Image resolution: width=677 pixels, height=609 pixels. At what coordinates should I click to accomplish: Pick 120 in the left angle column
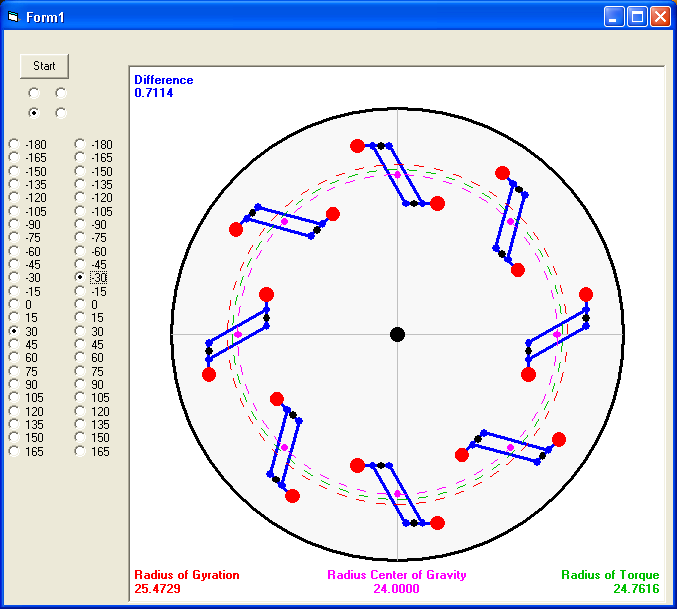(x=26, y=411)
